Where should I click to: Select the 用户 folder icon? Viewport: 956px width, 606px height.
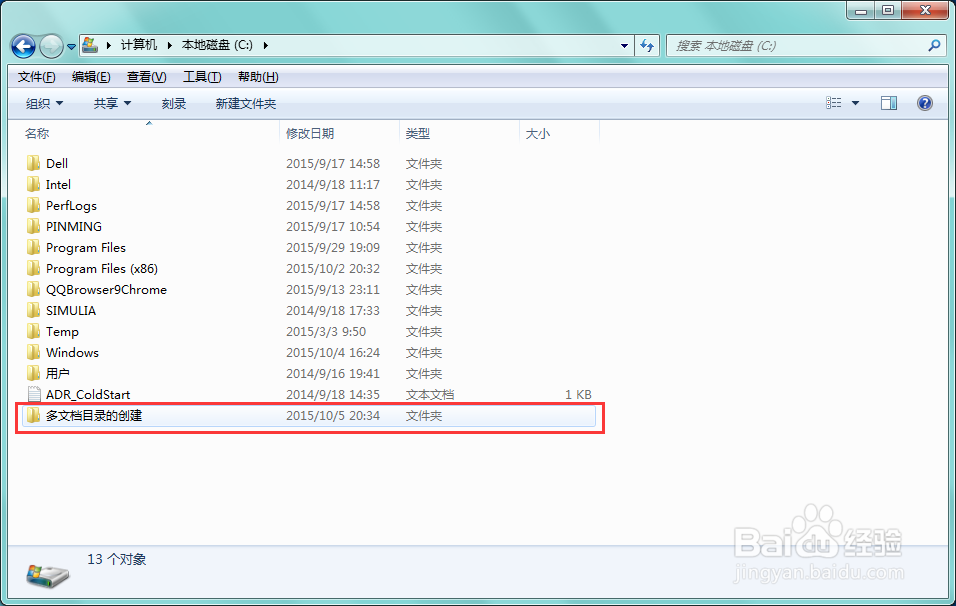34,373
